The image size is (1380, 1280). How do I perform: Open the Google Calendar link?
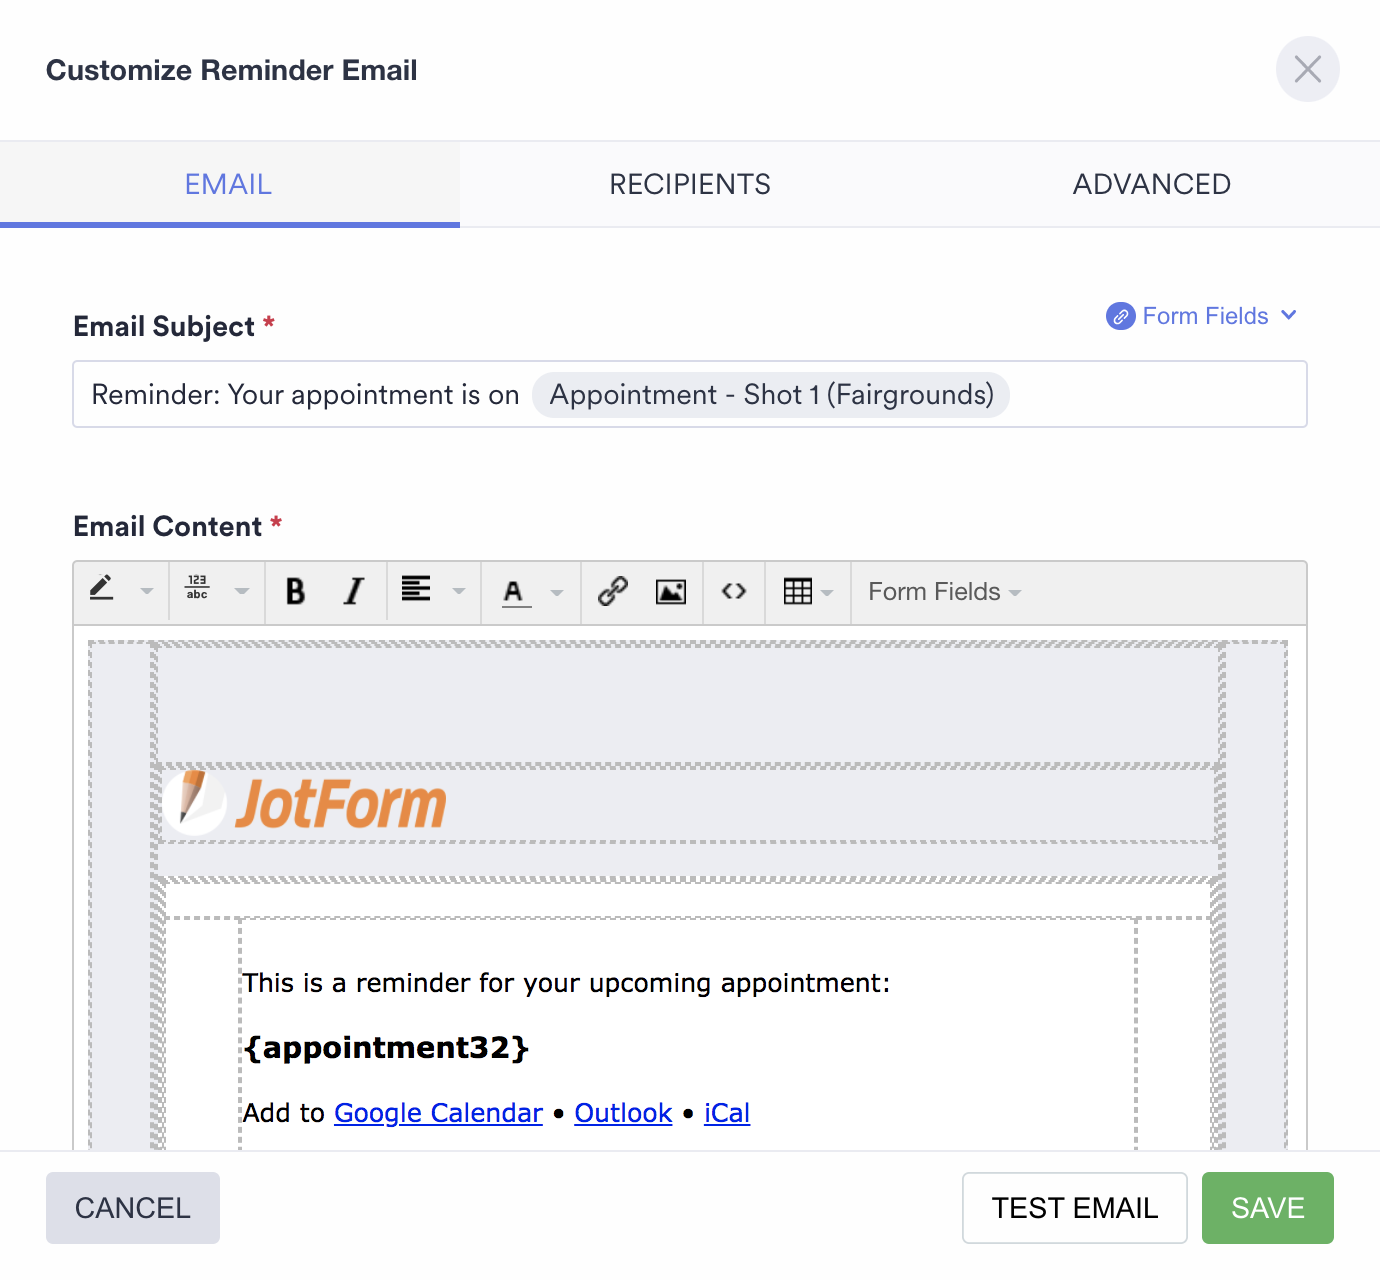(438, 1113)
